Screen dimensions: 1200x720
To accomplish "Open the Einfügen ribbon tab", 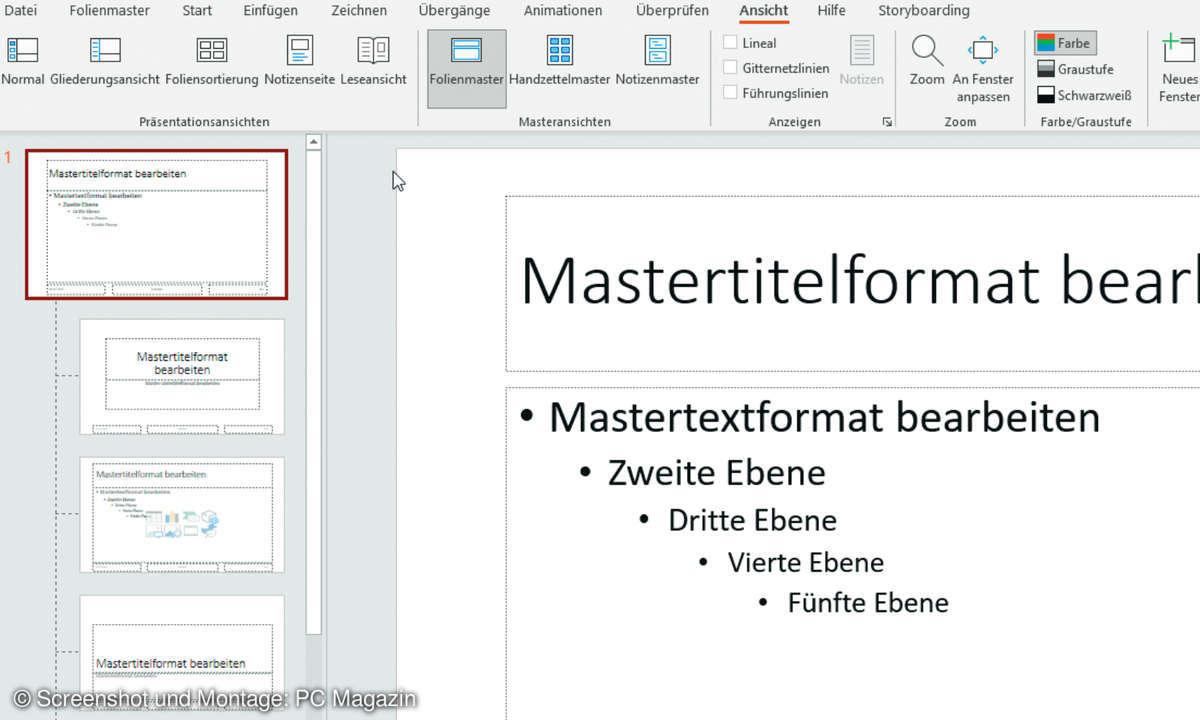I will coord(270,11).
